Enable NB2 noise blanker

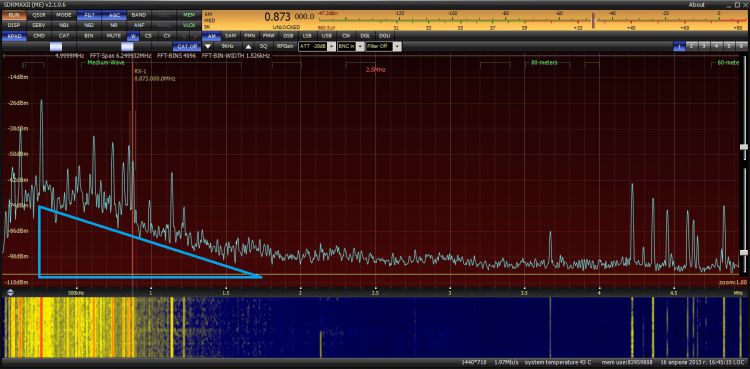[x=89, y=25]
